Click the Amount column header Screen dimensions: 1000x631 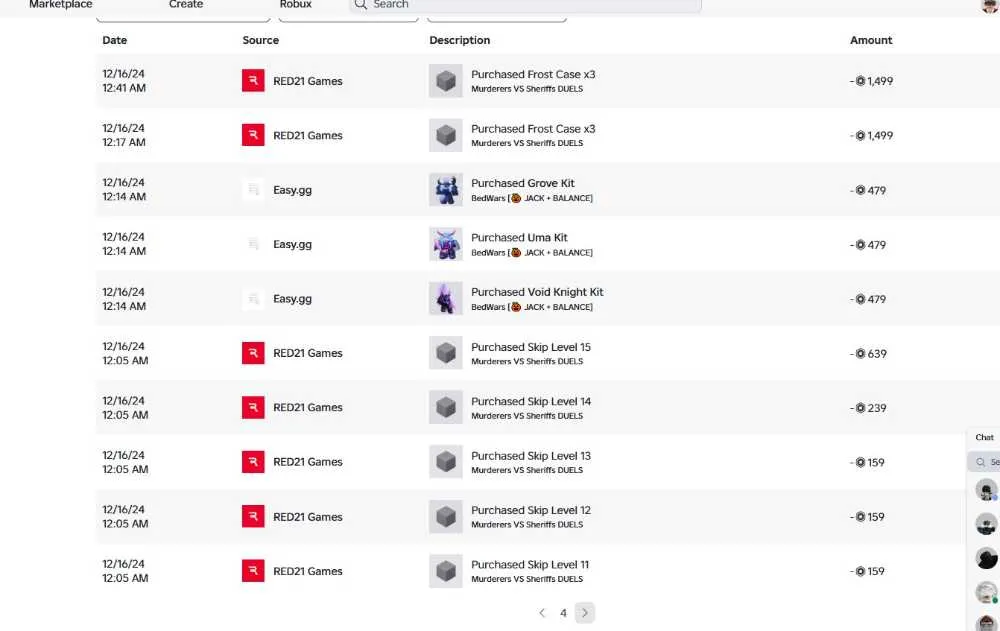871,40
